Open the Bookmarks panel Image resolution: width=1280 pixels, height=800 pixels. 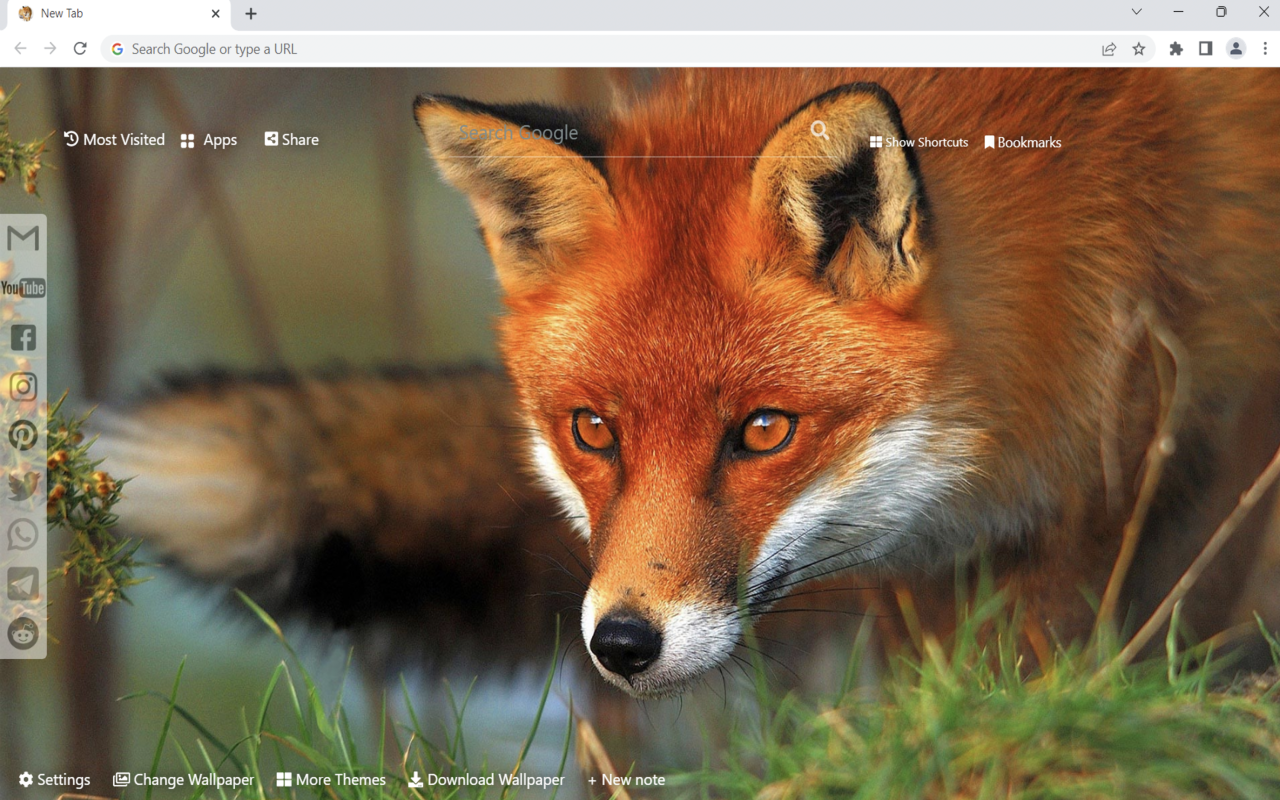coord(1023,142)
